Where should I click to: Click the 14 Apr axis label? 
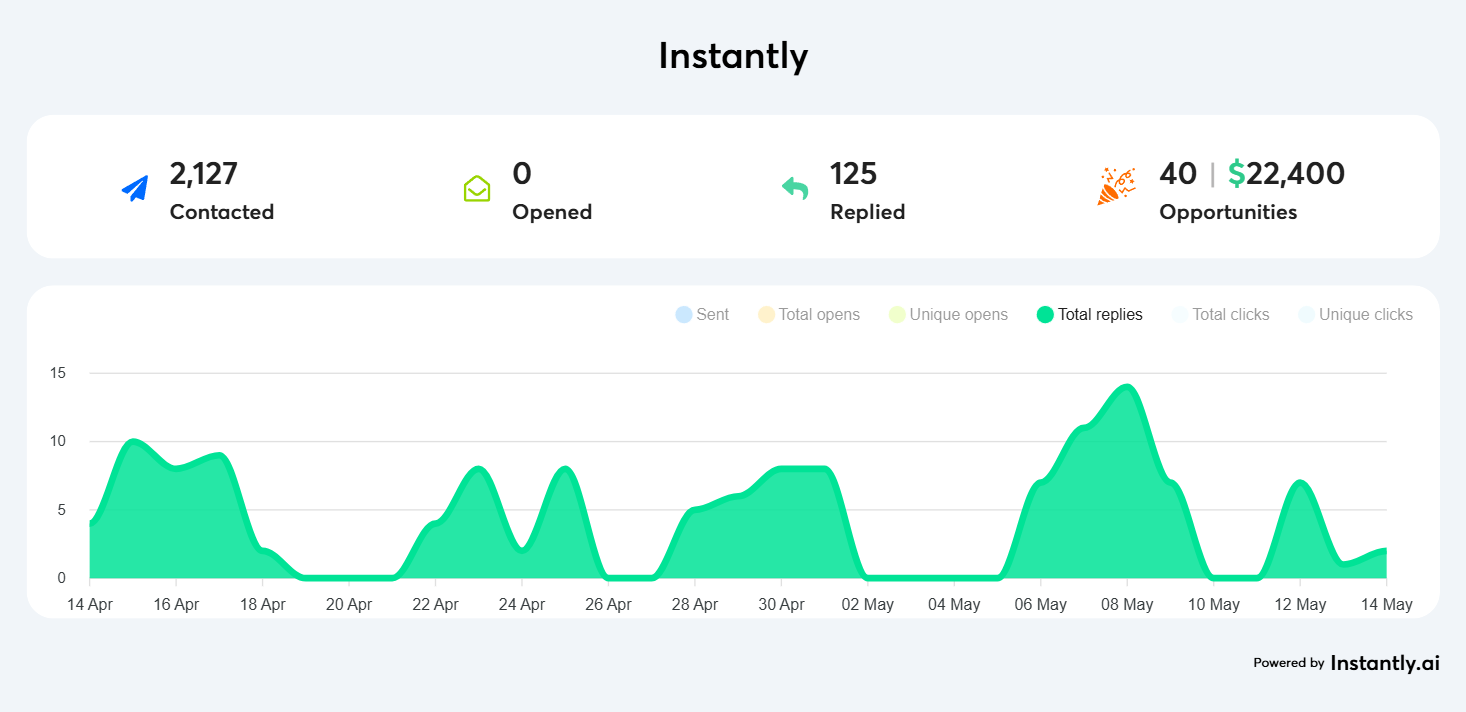click(x=89, y=604)
